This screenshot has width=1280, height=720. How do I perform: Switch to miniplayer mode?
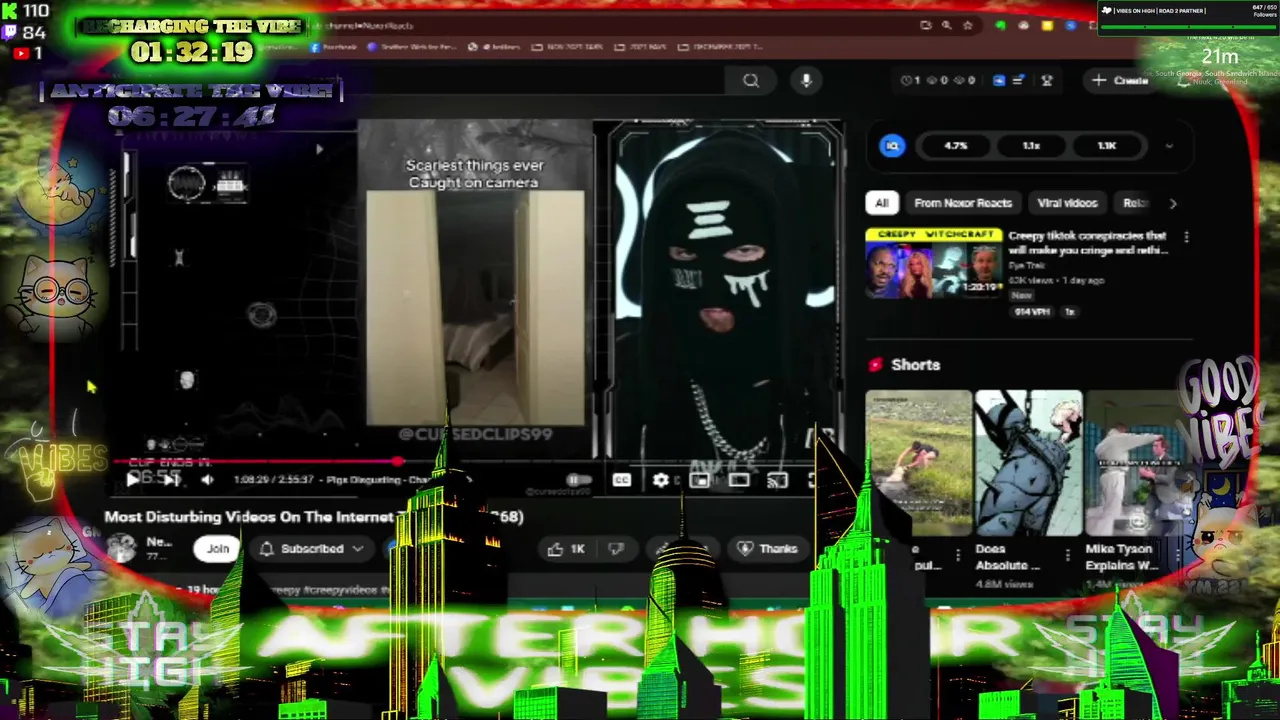click(x=700, y=480)
